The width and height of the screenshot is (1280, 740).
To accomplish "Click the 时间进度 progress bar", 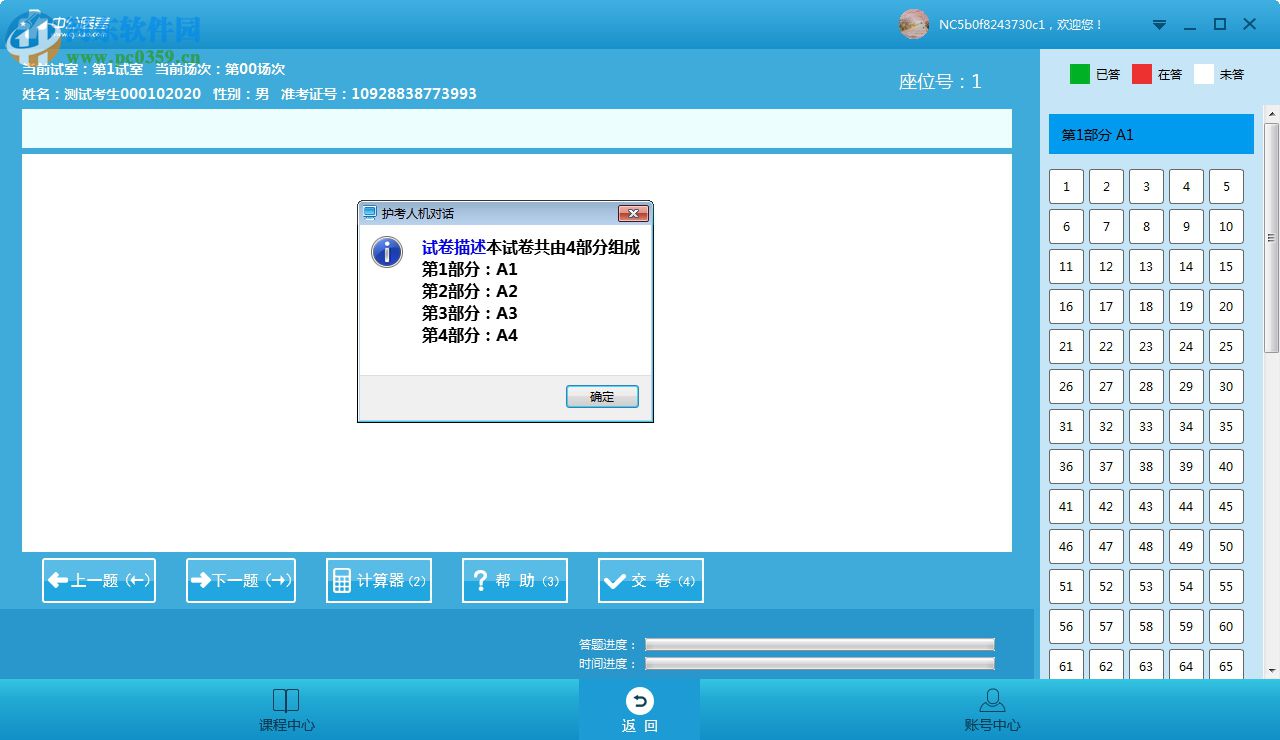I will pyautogui.click(x=820, y=664).
